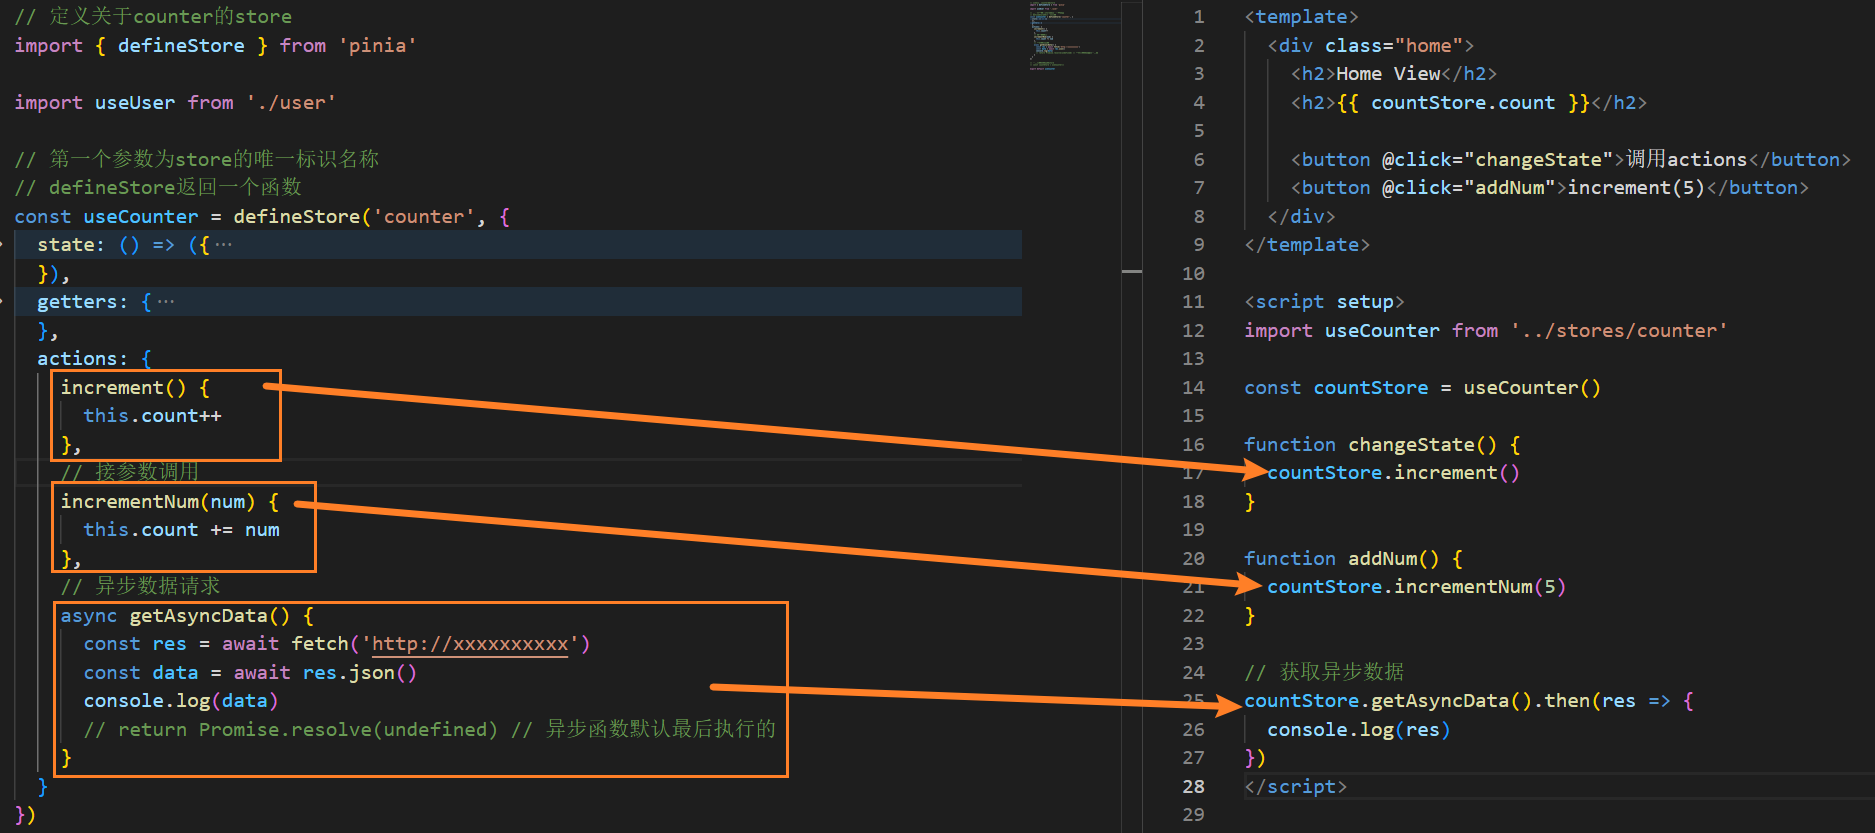
Task: Click the @click="addNum" attribute
Action: pos(1469,188)
